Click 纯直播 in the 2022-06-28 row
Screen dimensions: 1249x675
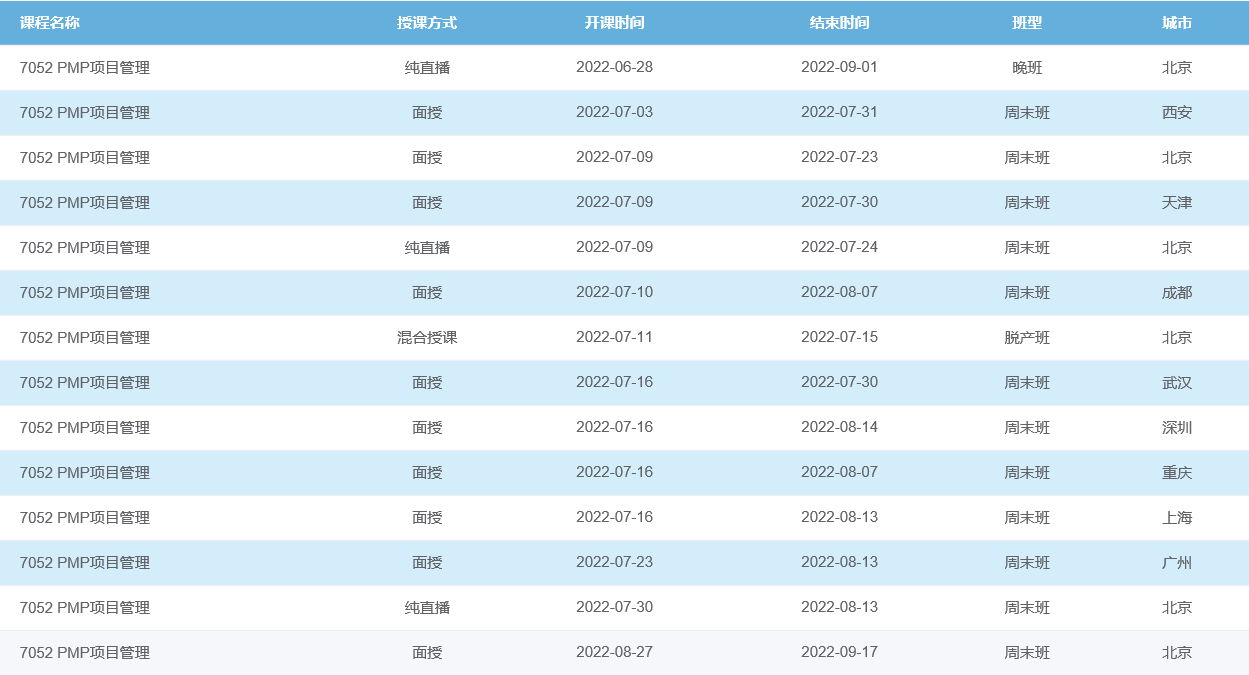[x=427, y=68]
